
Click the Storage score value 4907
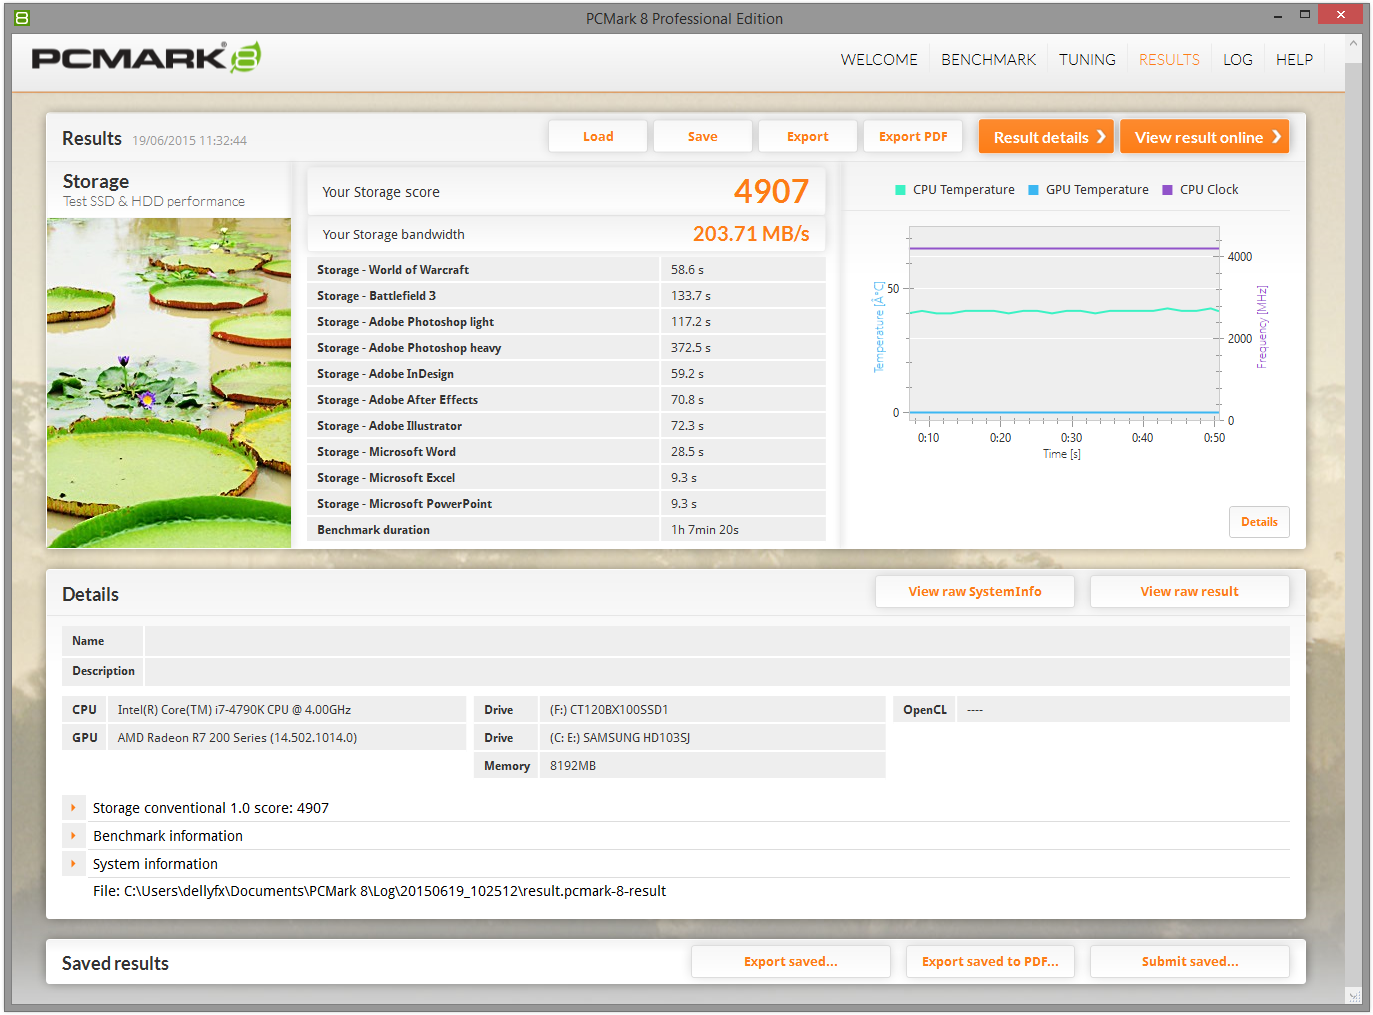771,191
